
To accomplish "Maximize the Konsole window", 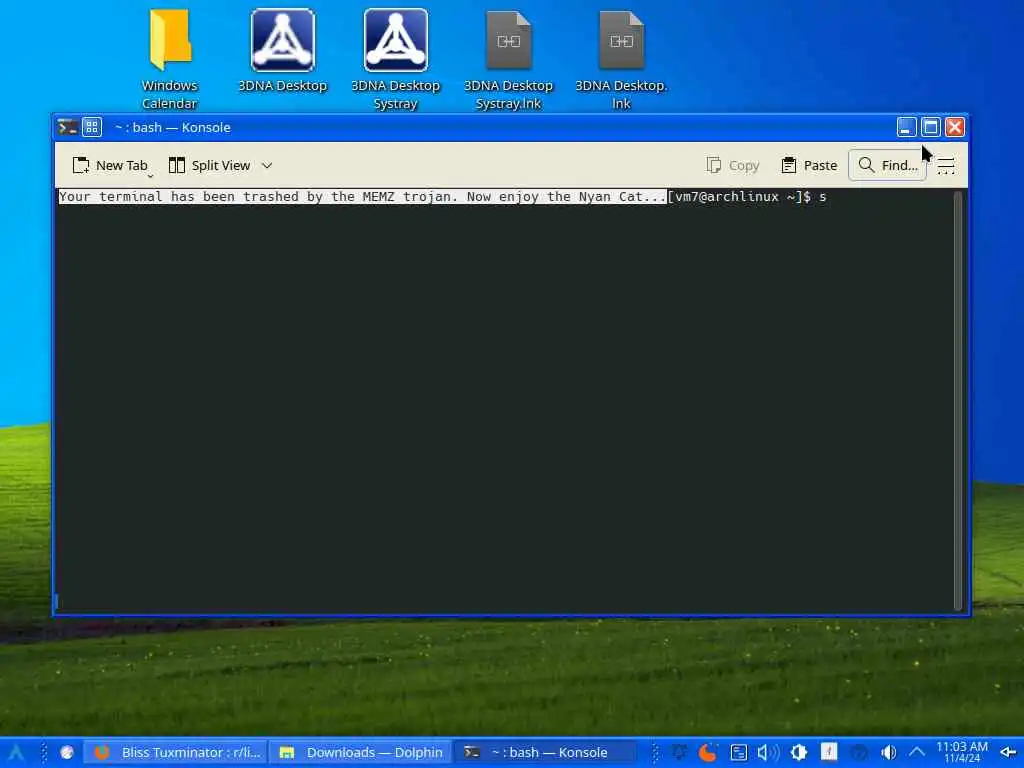I will pyautogui.click(x=931, y=127).
